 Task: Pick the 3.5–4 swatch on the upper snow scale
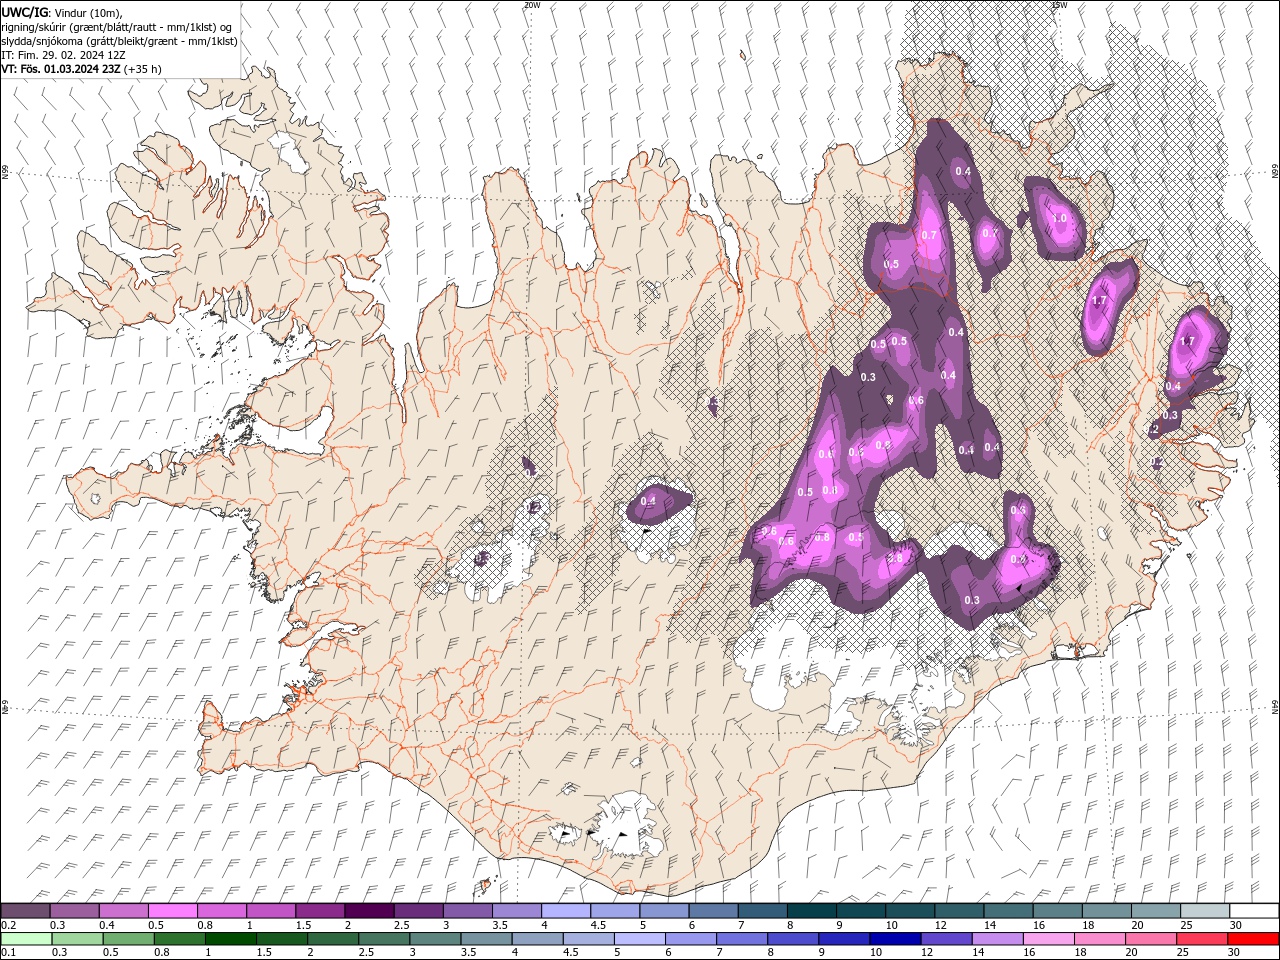point(518,911)
